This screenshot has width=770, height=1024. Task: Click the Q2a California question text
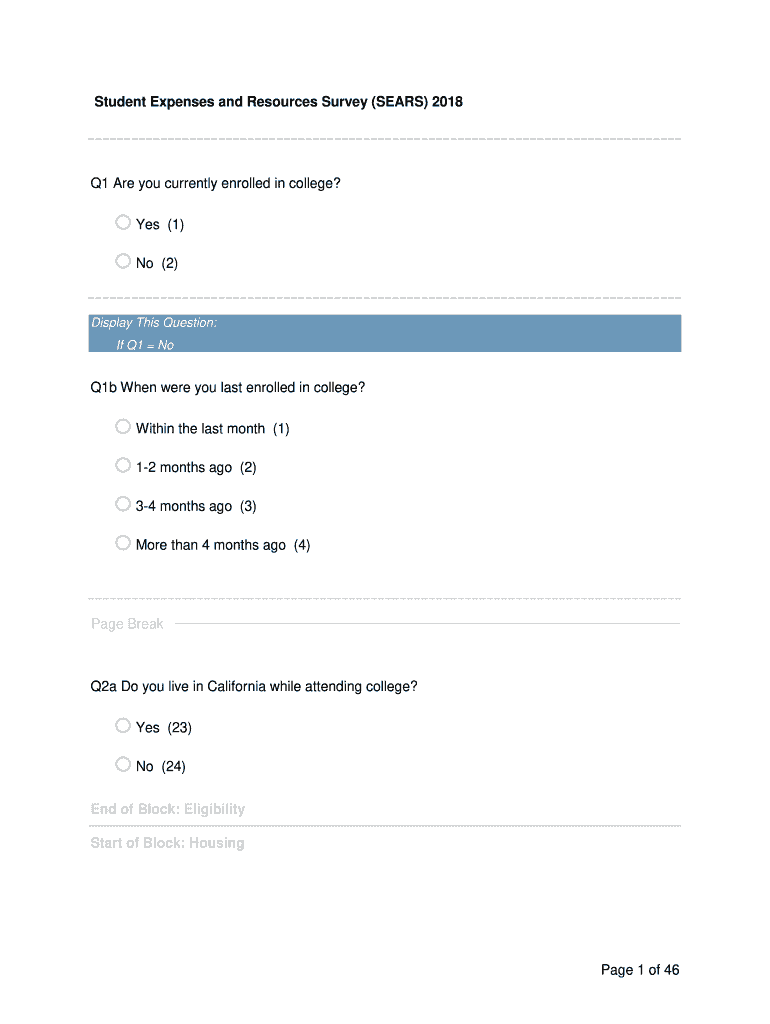pos(254,687)
